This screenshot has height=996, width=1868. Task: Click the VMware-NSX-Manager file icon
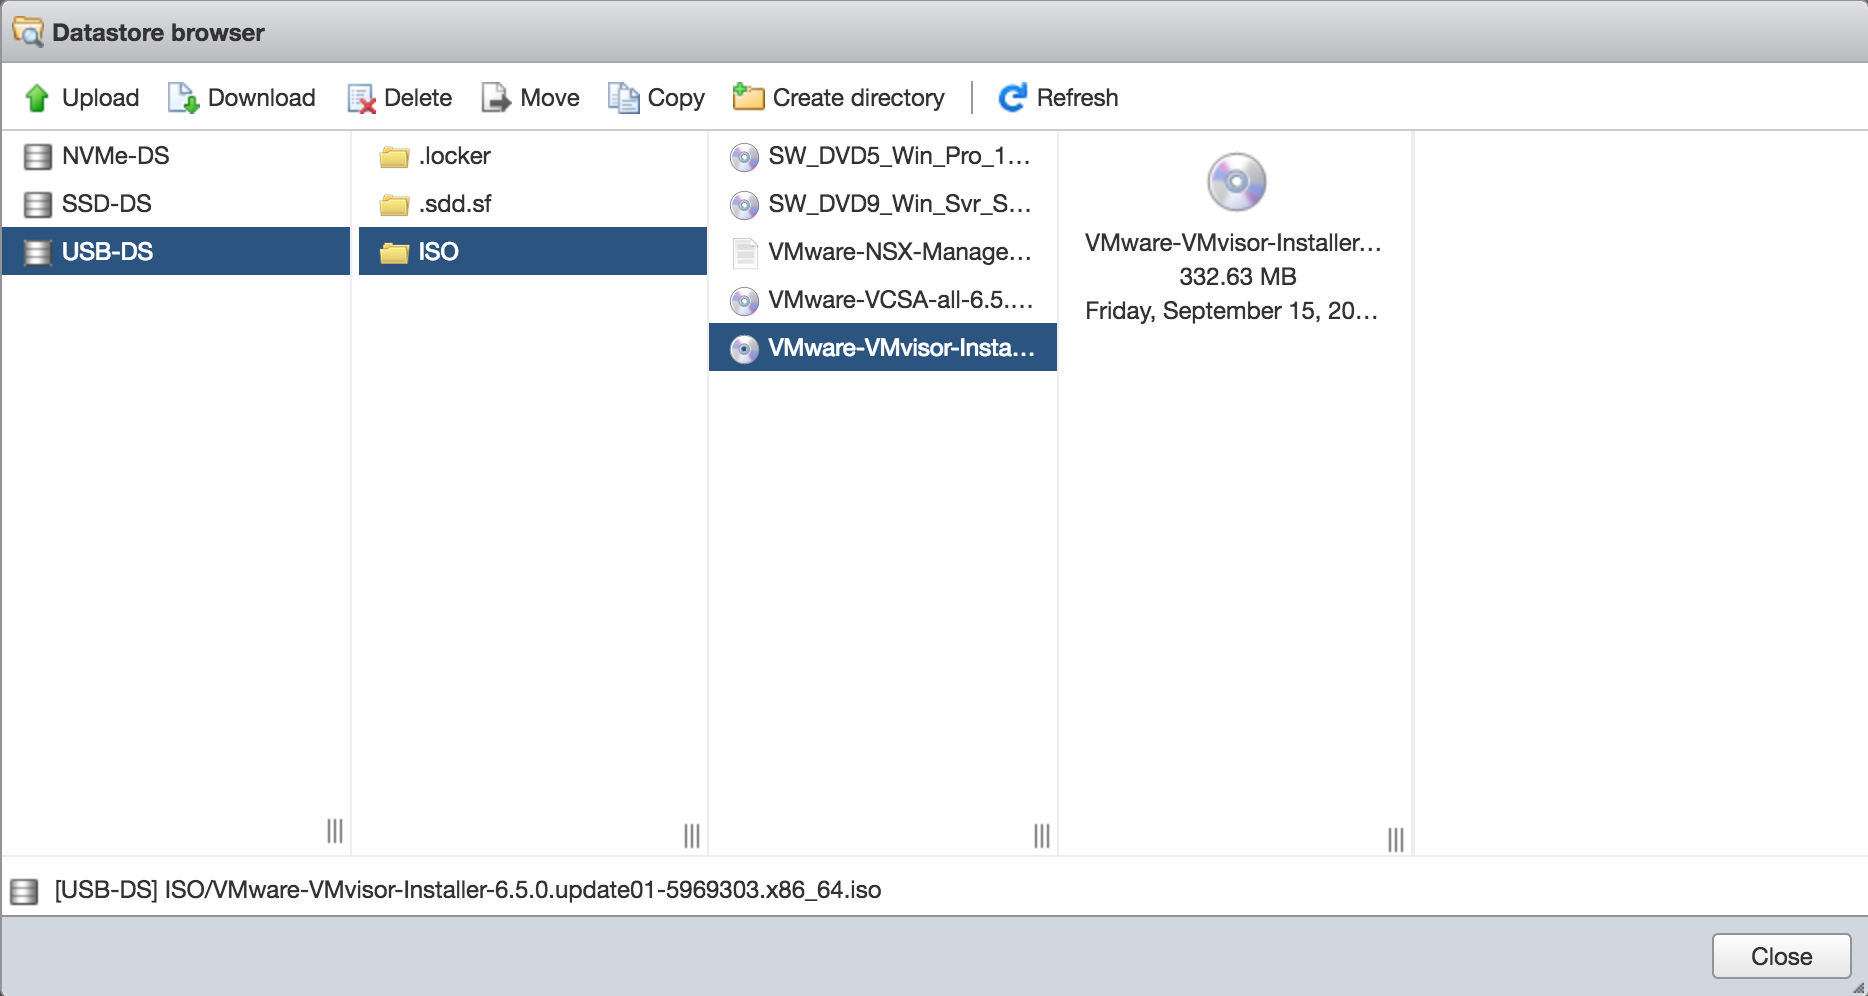click(x=744, y=253)
